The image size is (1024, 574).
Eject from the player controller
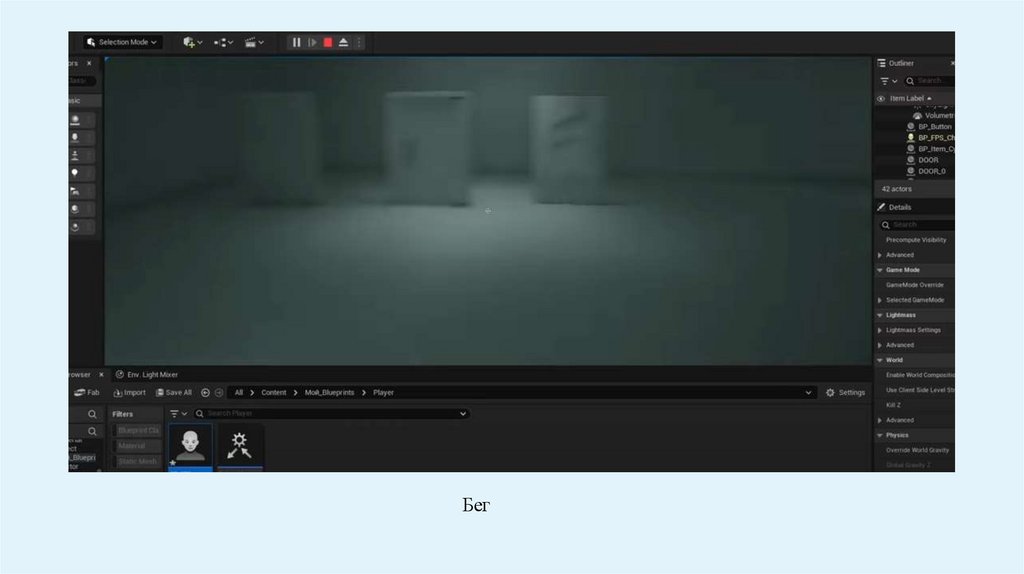point(344,42)
